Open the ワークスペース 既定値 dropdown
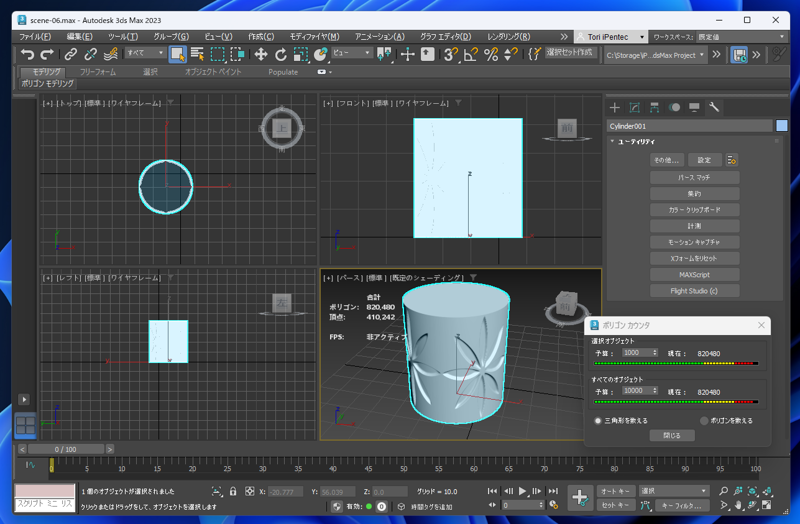The width and height of the screenshot is (800, 524). pyautogui.click(x=741, y=37)
